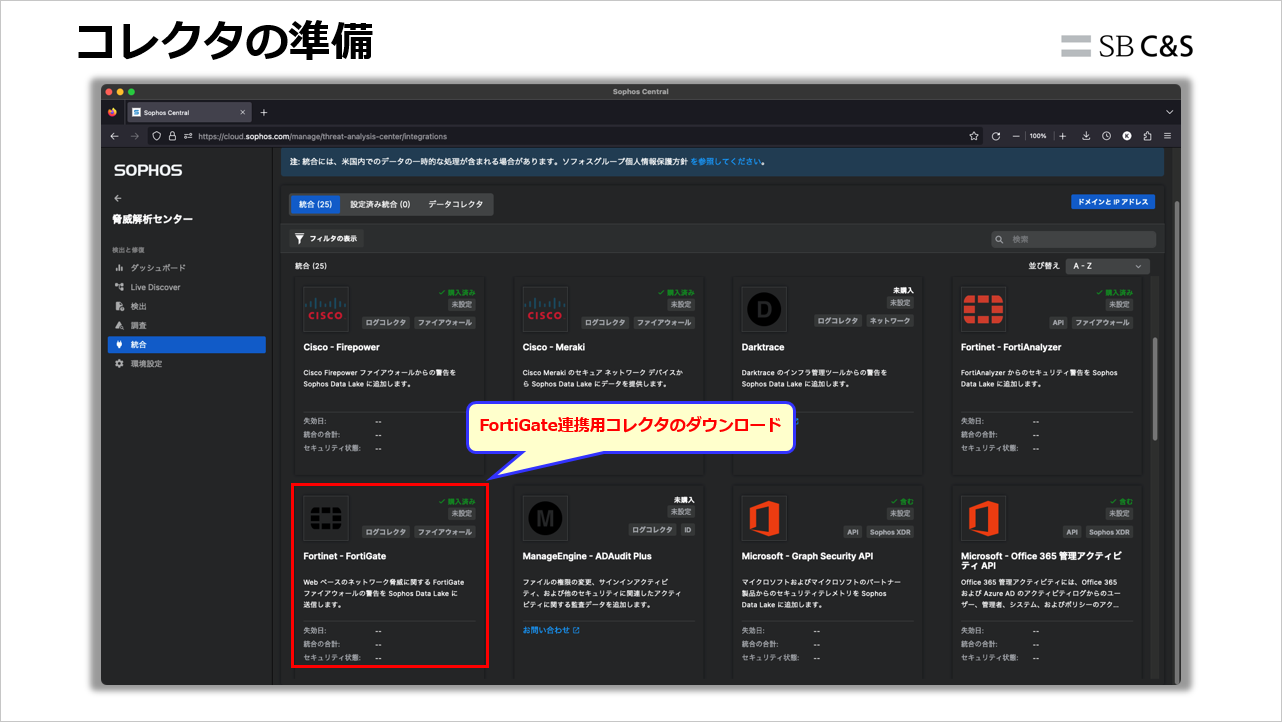Click お問い合わせ link on ManageEngine card

tap(551, 630)
